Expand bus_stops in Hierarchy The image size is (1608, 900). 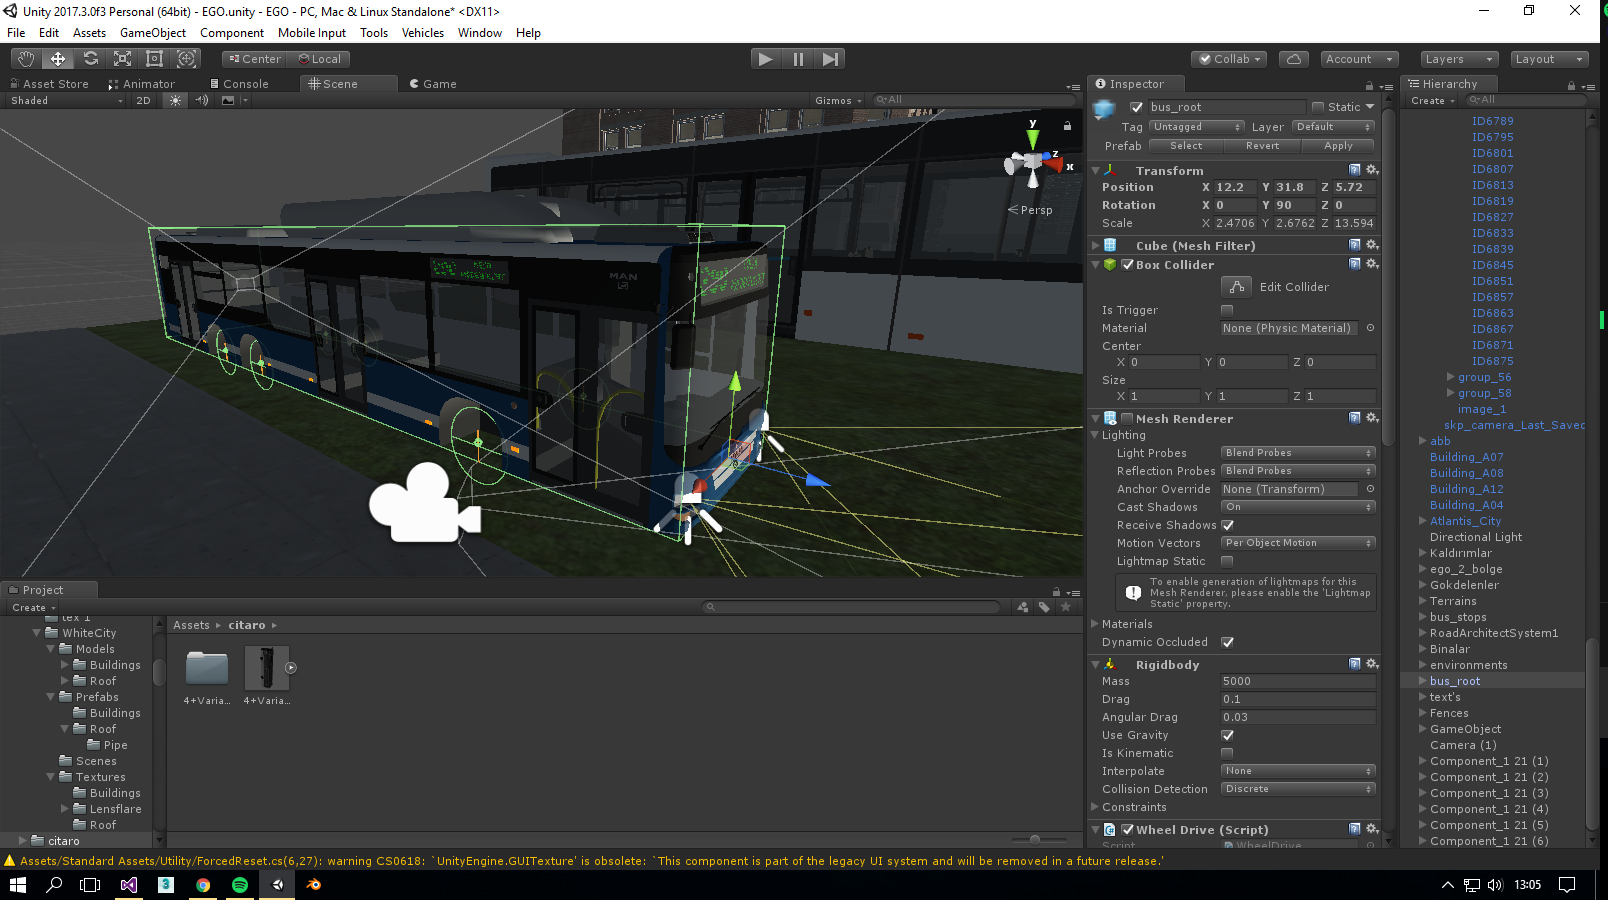(x=1422, y=617)
